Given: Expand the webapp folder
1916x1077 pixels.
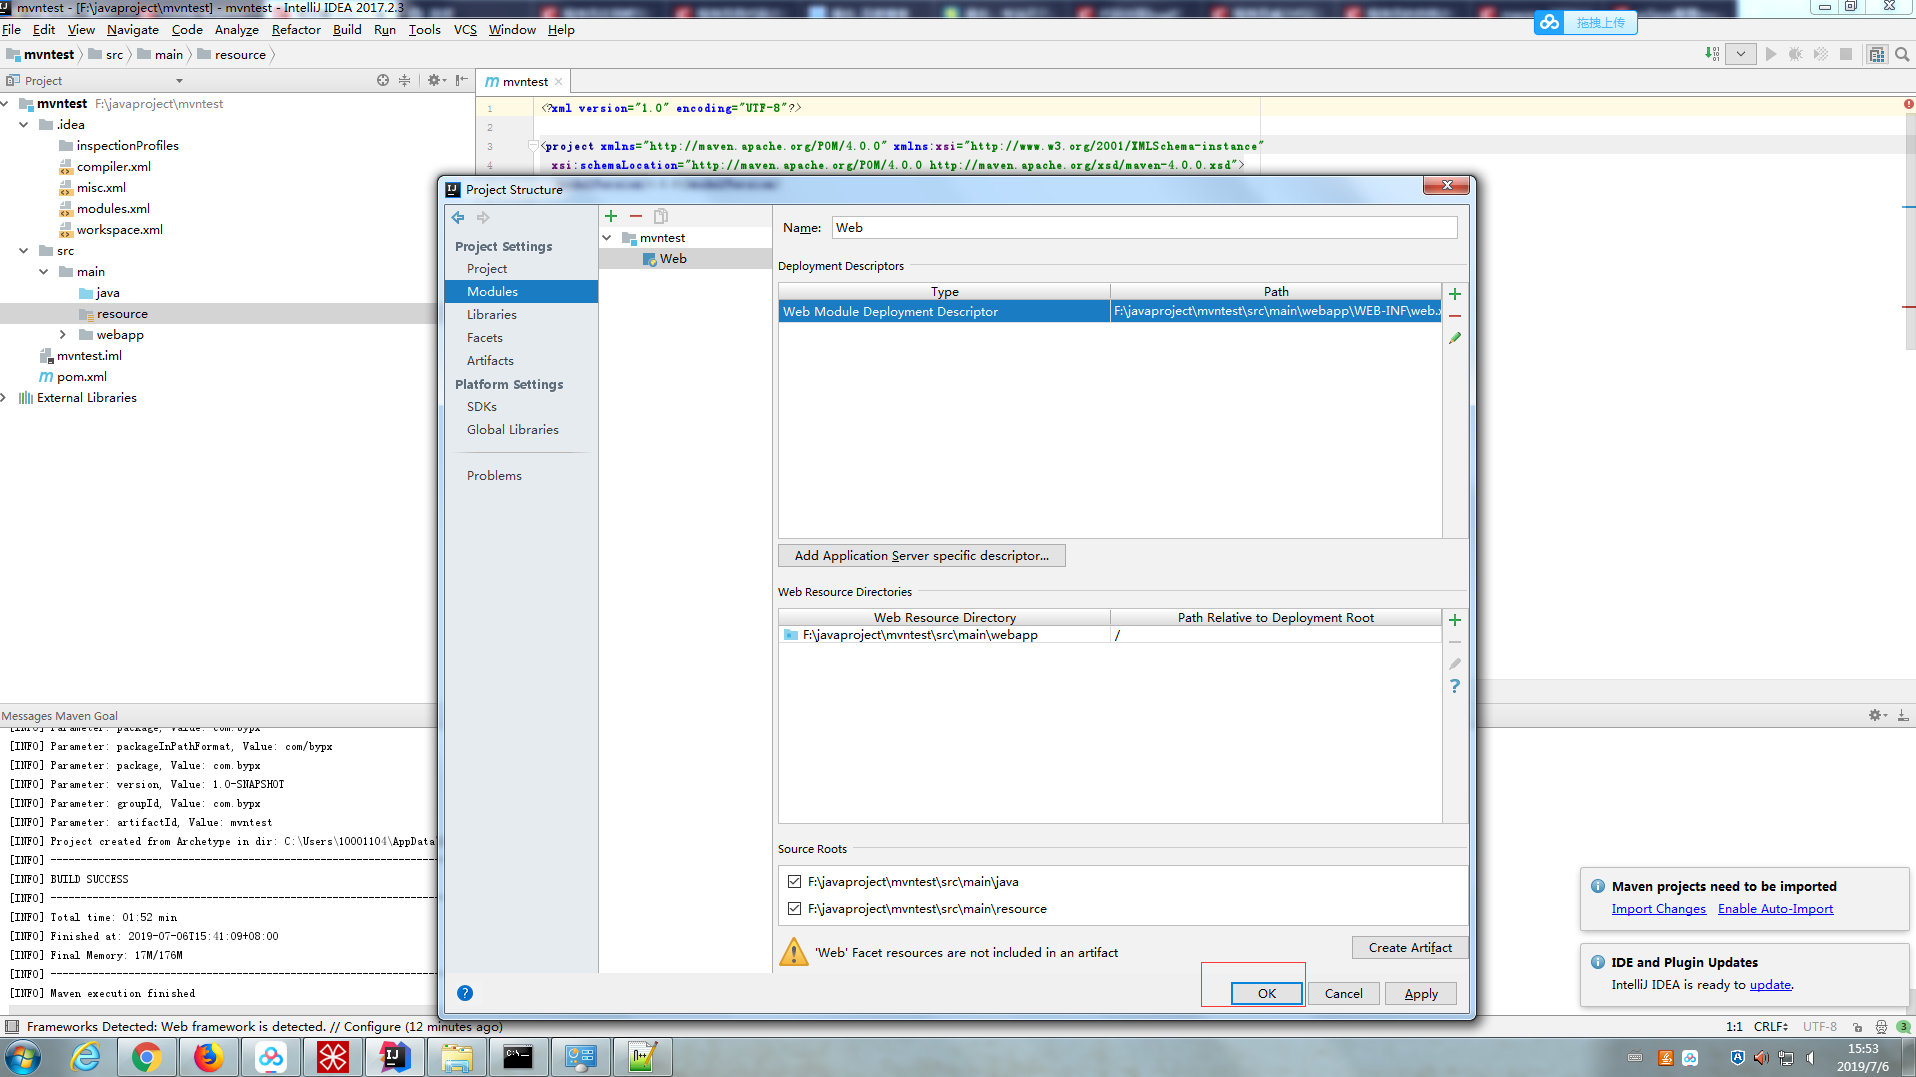Looking at the screenshot, I should [63, 335].
